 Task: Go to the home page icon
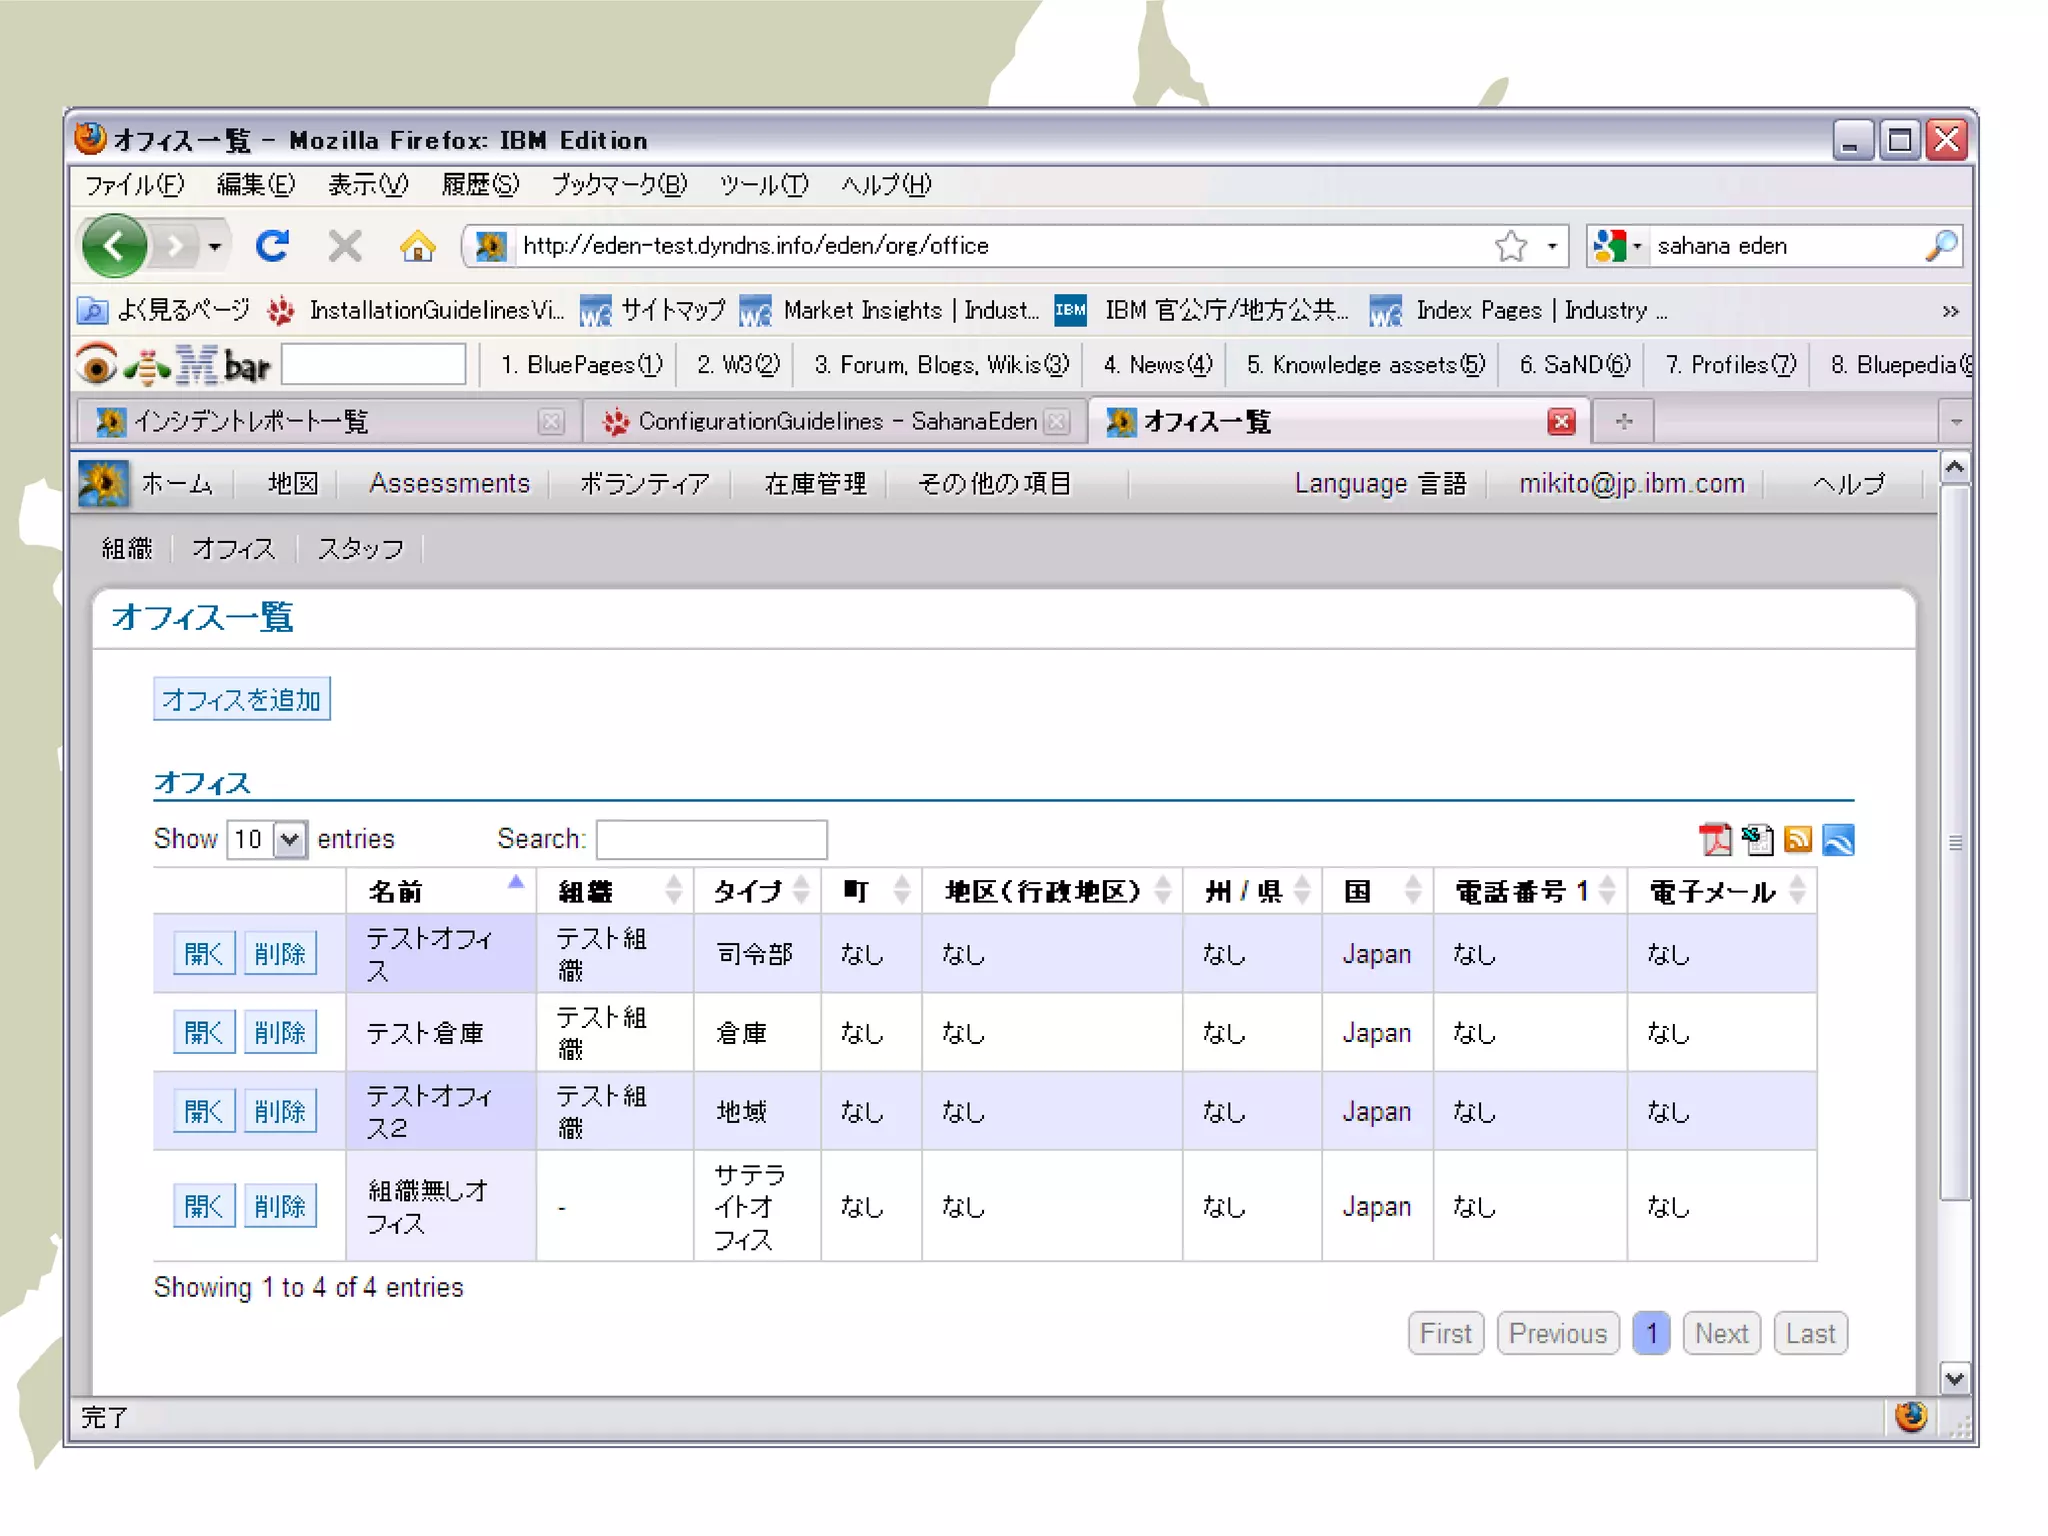[417, 246]
